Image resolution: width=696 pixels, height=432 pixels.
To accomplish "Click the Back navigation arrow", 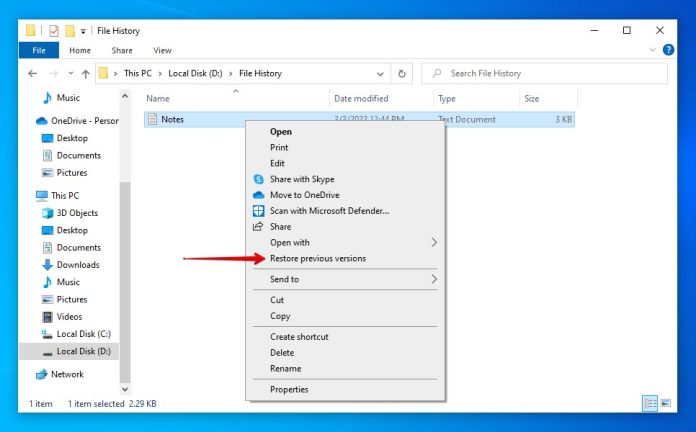I will point(32,74).
